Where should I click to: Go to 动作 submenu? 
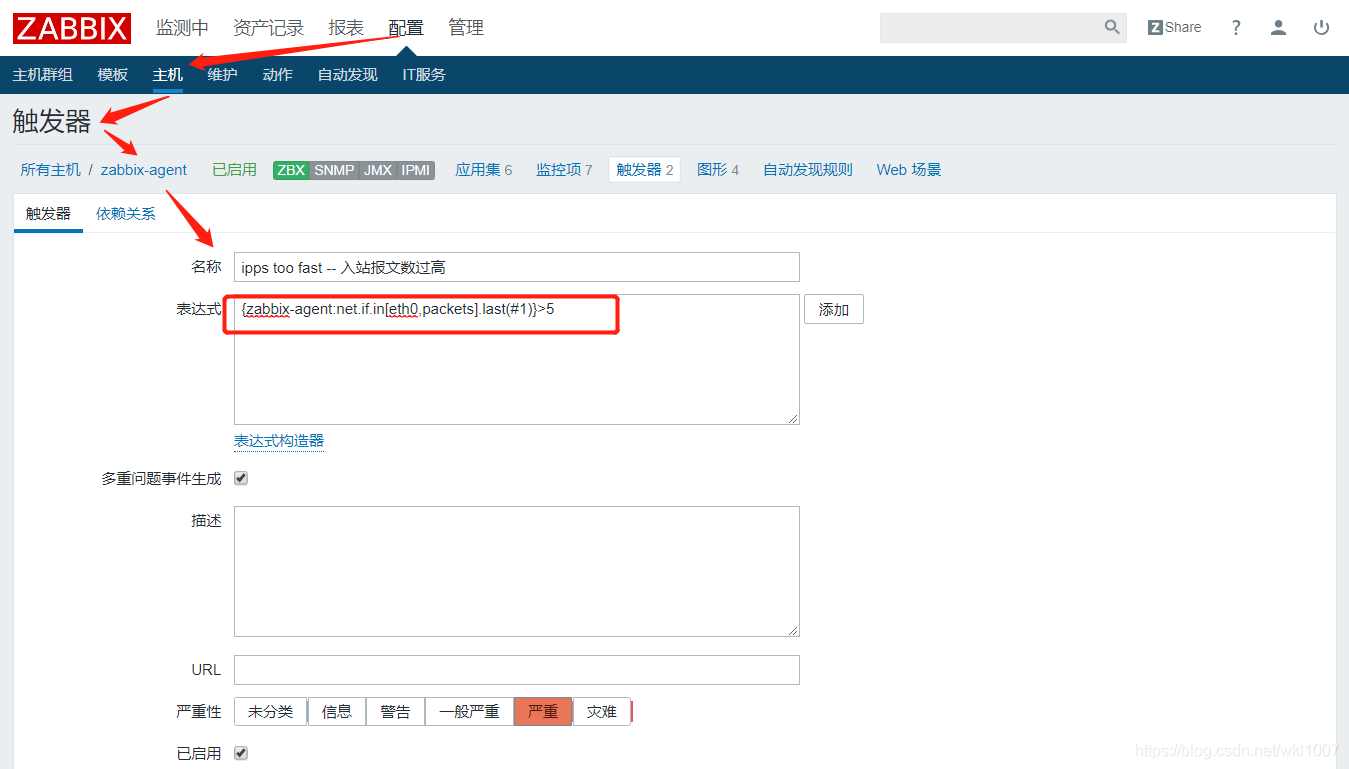tap(277, 75)
